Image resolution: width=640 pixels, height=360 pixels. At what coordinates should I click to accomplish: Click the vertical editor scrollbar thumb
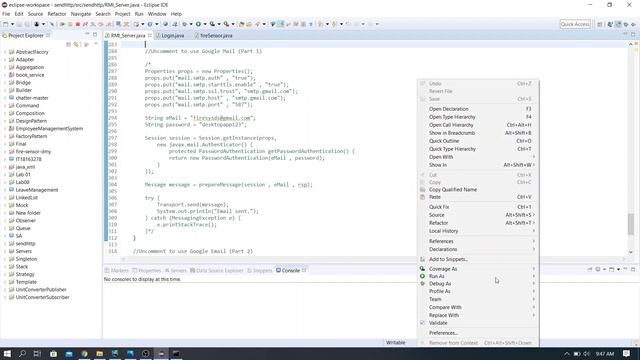pos(631,224)
